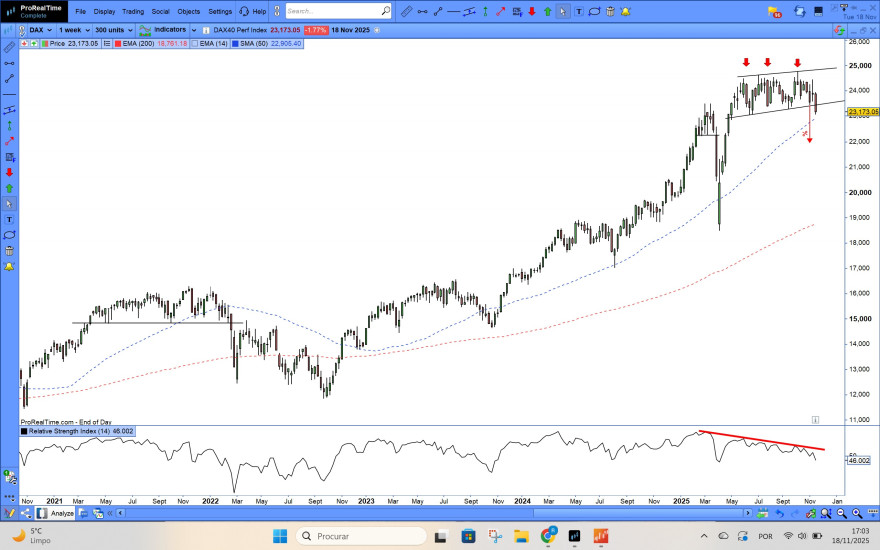This screenshot has width=880, height=550.
Task: Click the trash can delete objects icon
Action: [x=610, y=11]
